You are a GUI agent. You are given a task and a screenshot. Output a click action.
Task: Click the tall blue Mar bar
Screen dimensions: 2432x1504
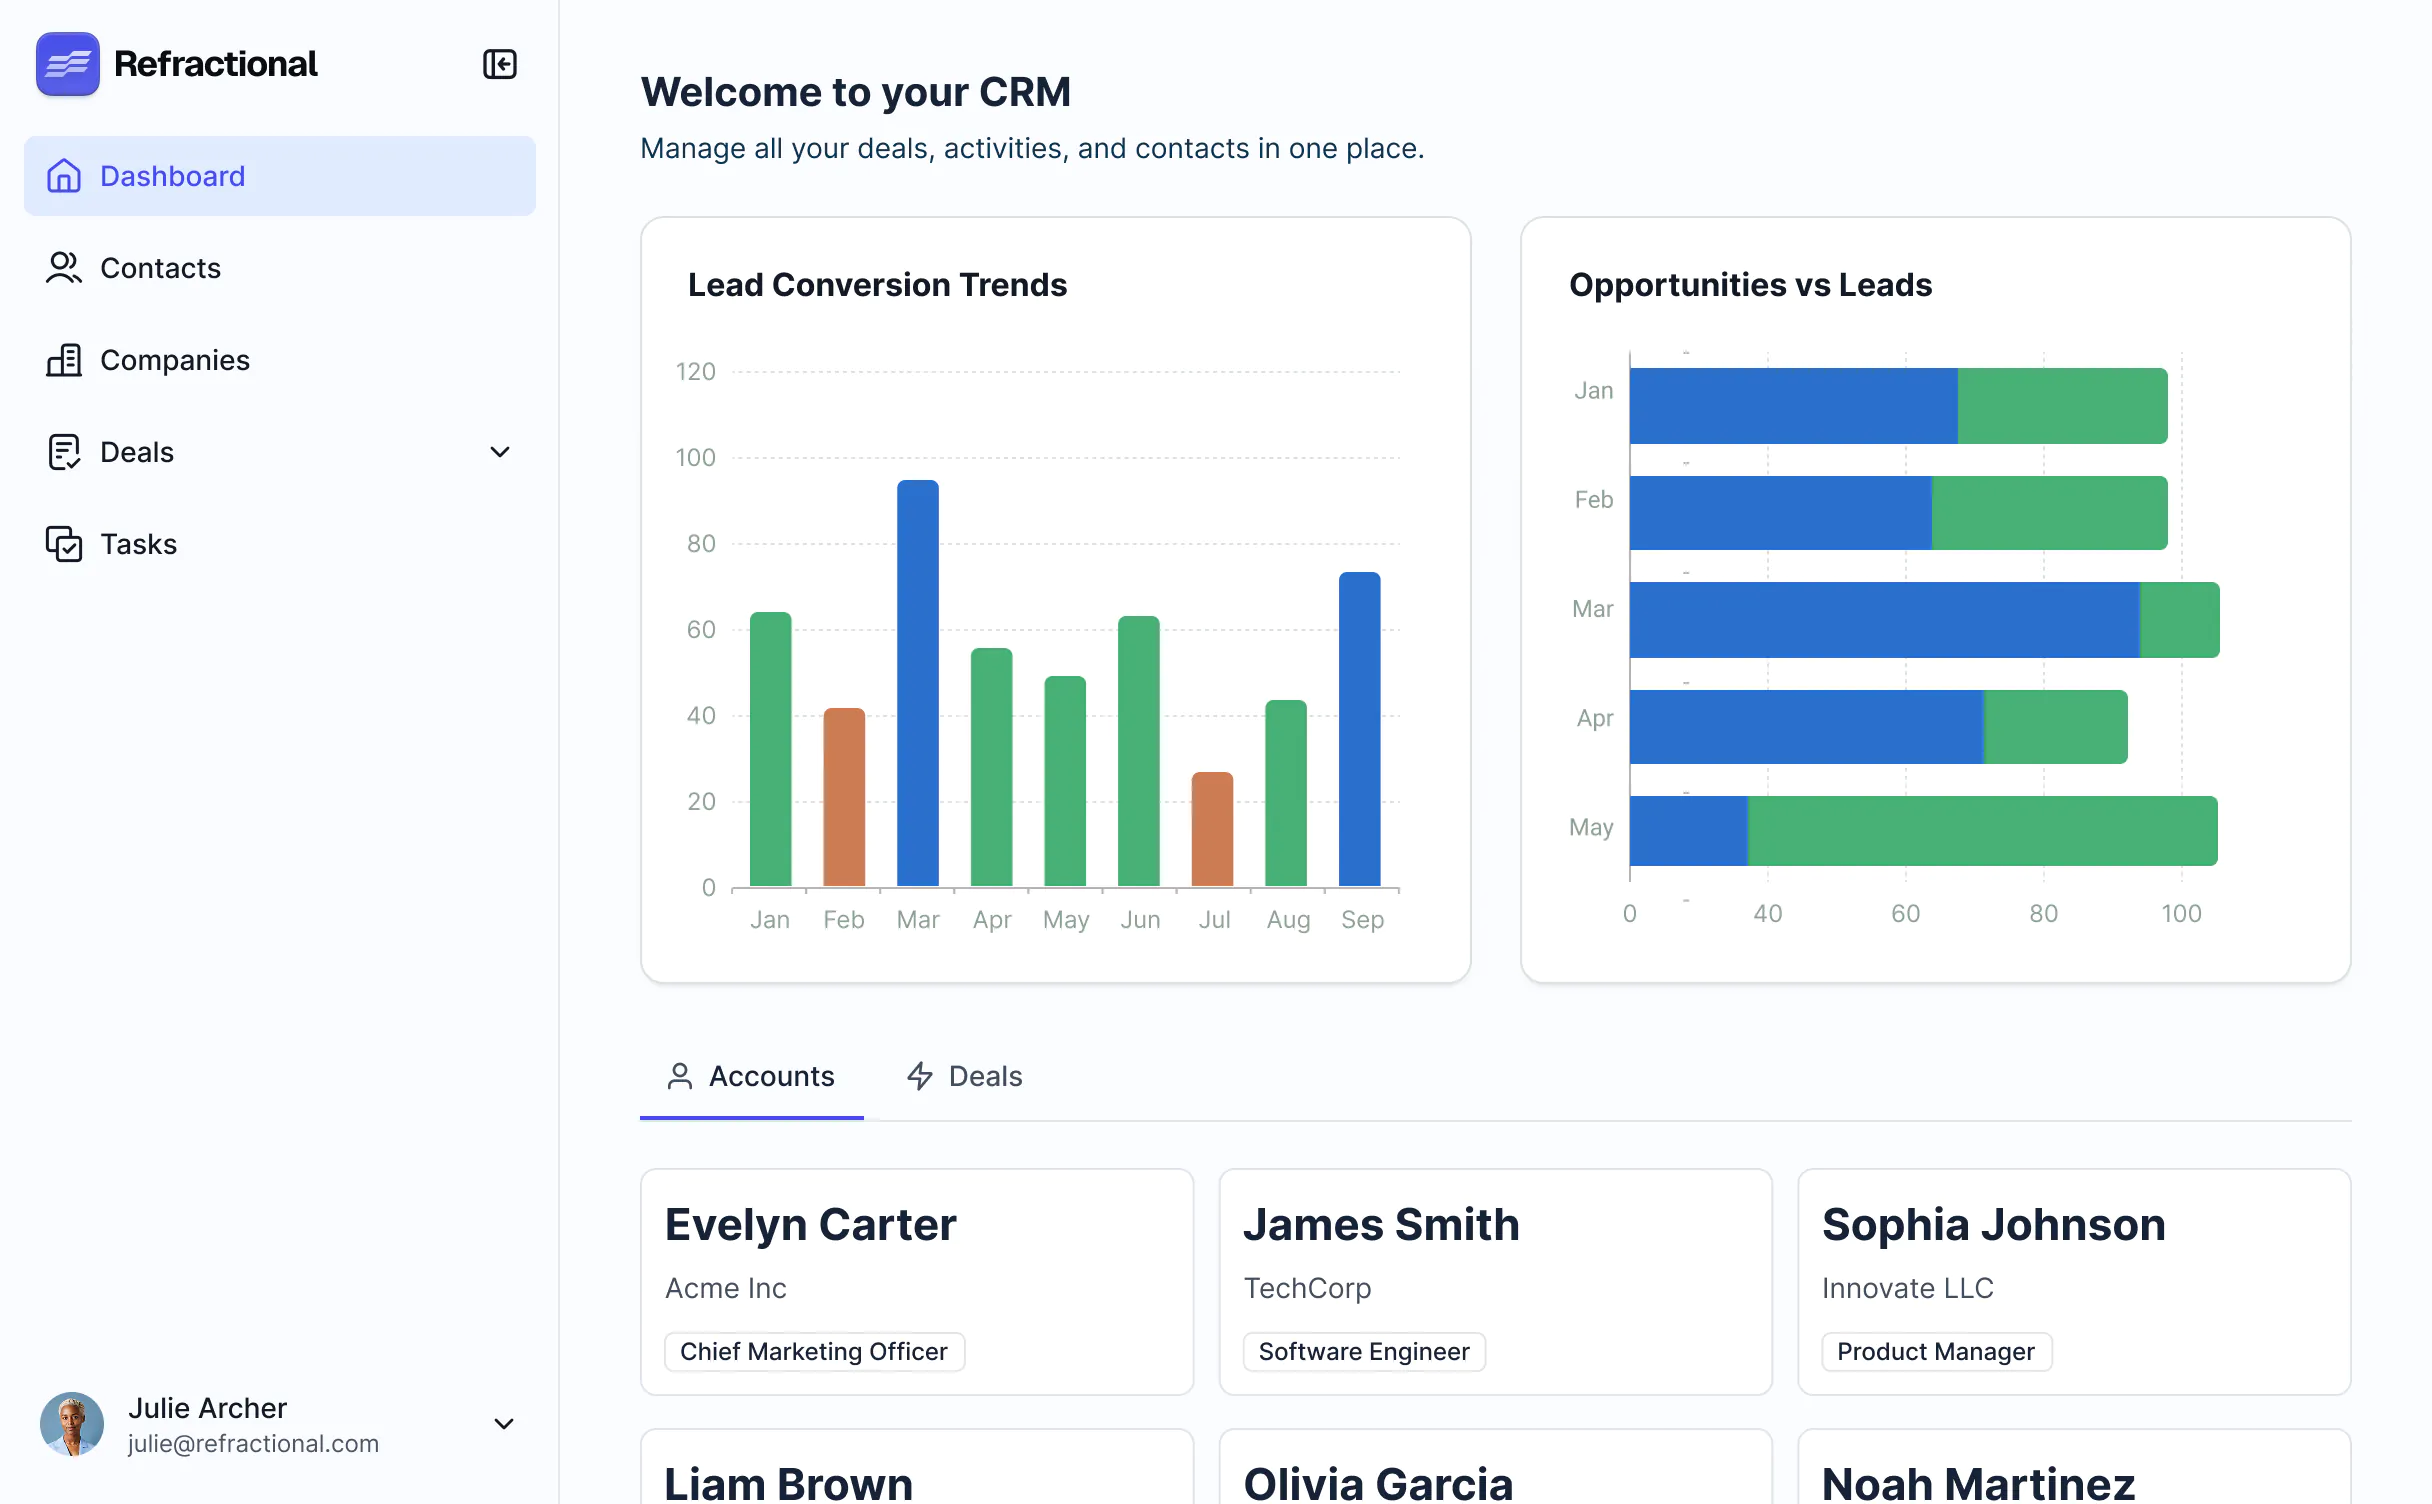[917, 682]
